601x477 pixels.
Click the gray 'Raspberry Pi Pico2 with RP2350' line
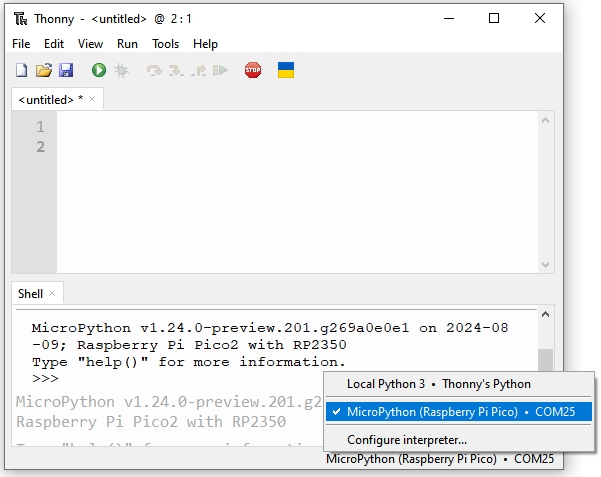click(151, 422)
